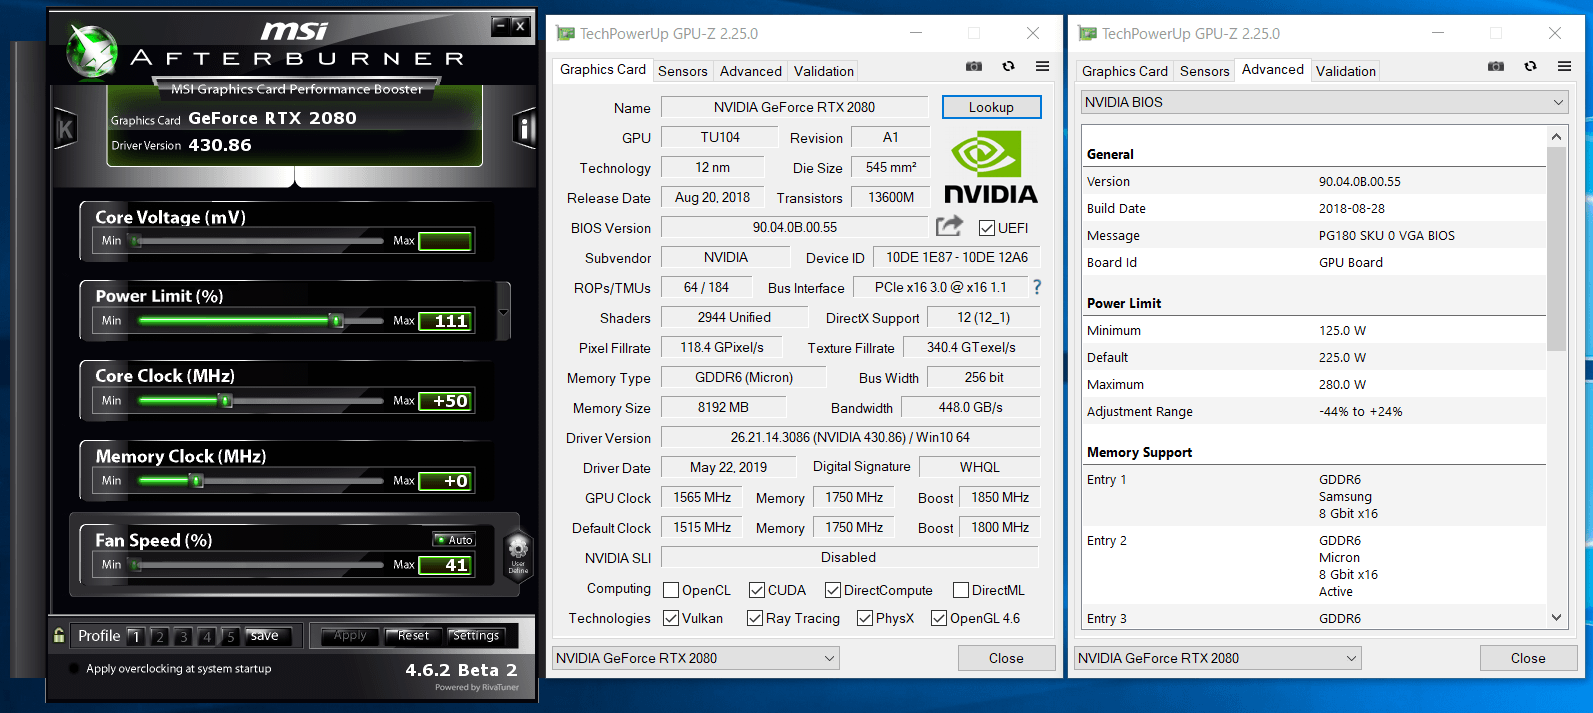Click scrollbar up arrow in Advanced window
The image size is (1593, 713).
[x=1556, y=137]
